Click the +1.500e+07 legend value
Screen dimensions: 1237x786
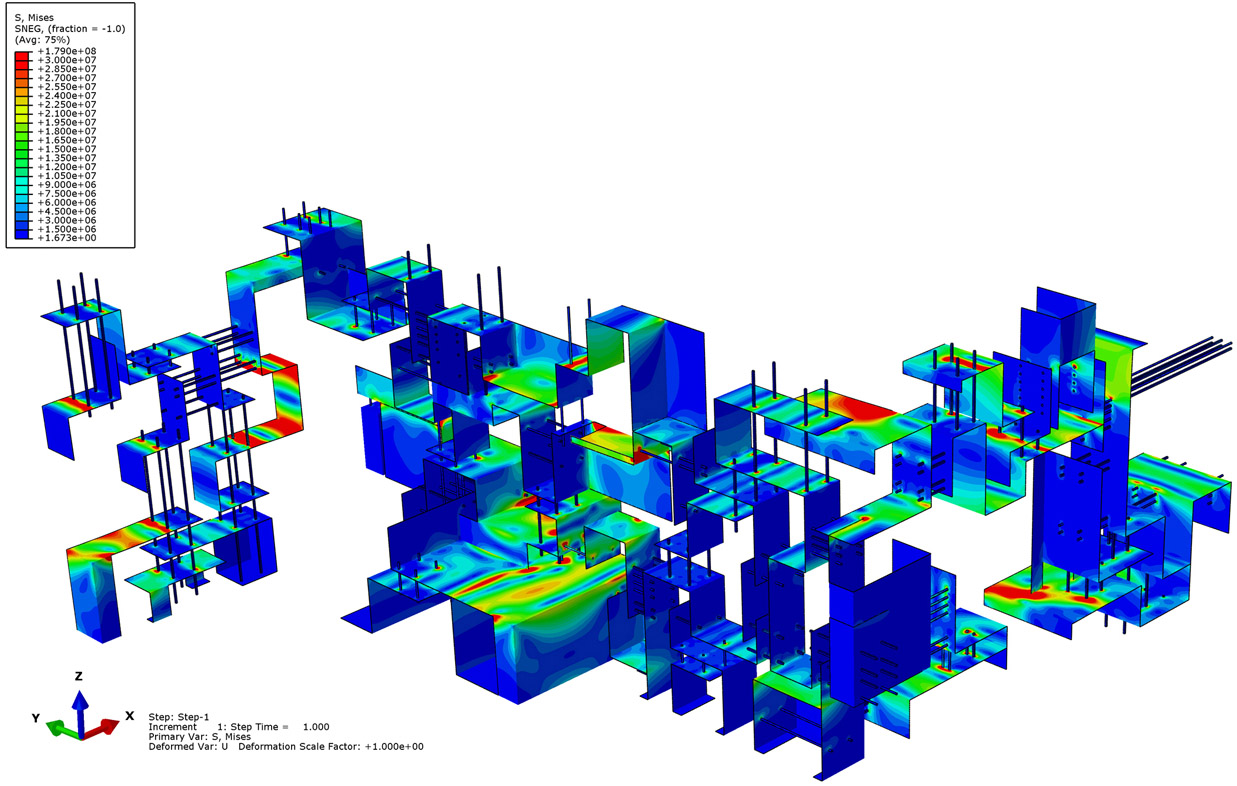[x=66, y=149]
